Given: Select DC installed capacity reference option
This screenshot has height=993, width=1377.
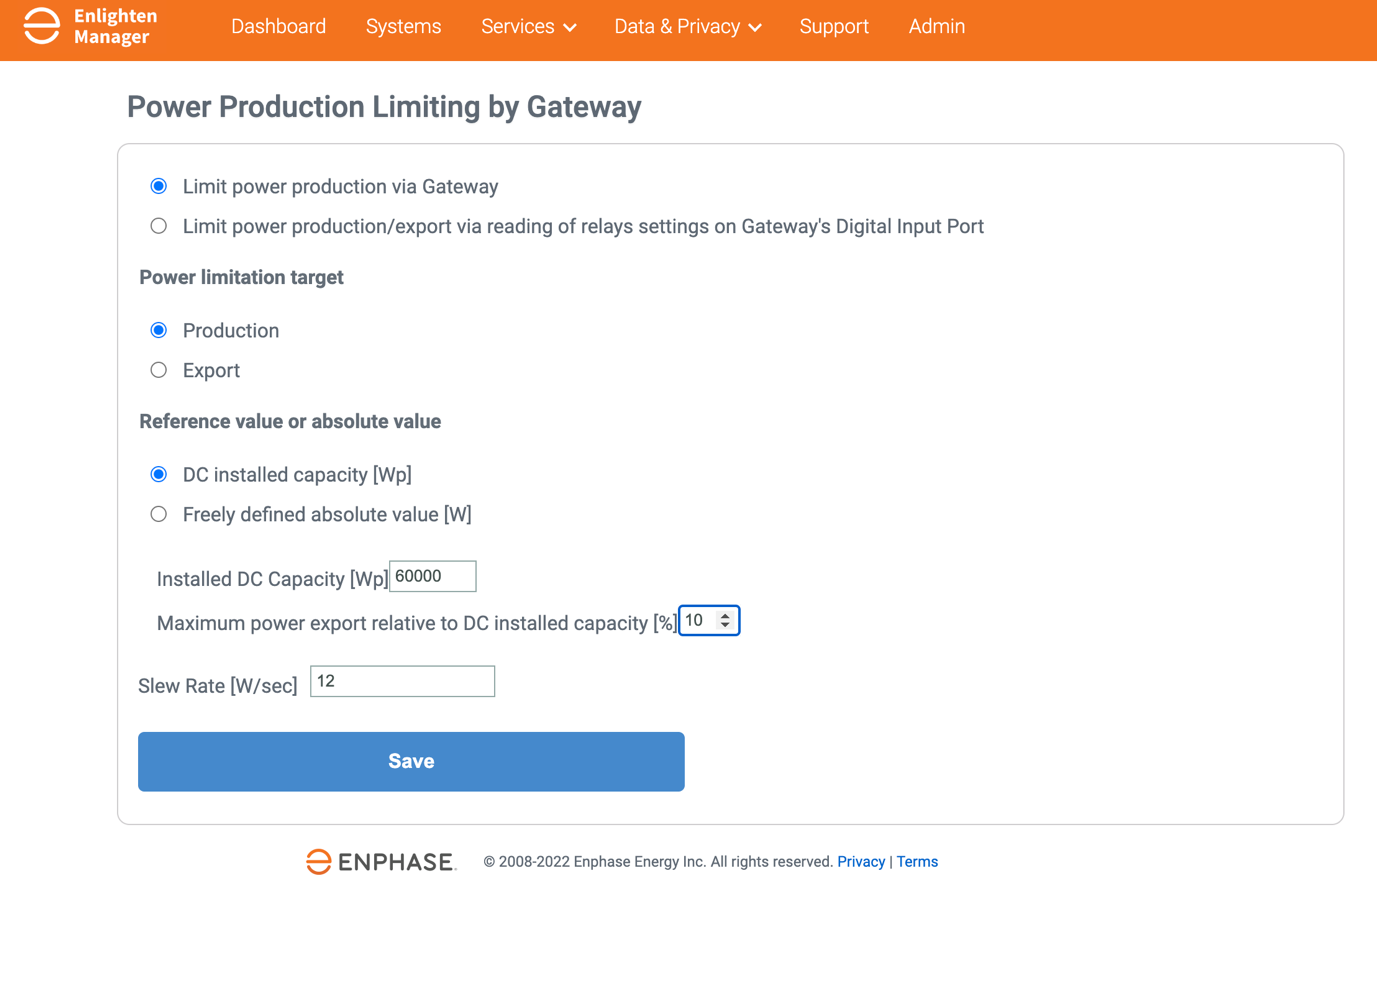Looking at the screenshot, I should coord(159,473).
